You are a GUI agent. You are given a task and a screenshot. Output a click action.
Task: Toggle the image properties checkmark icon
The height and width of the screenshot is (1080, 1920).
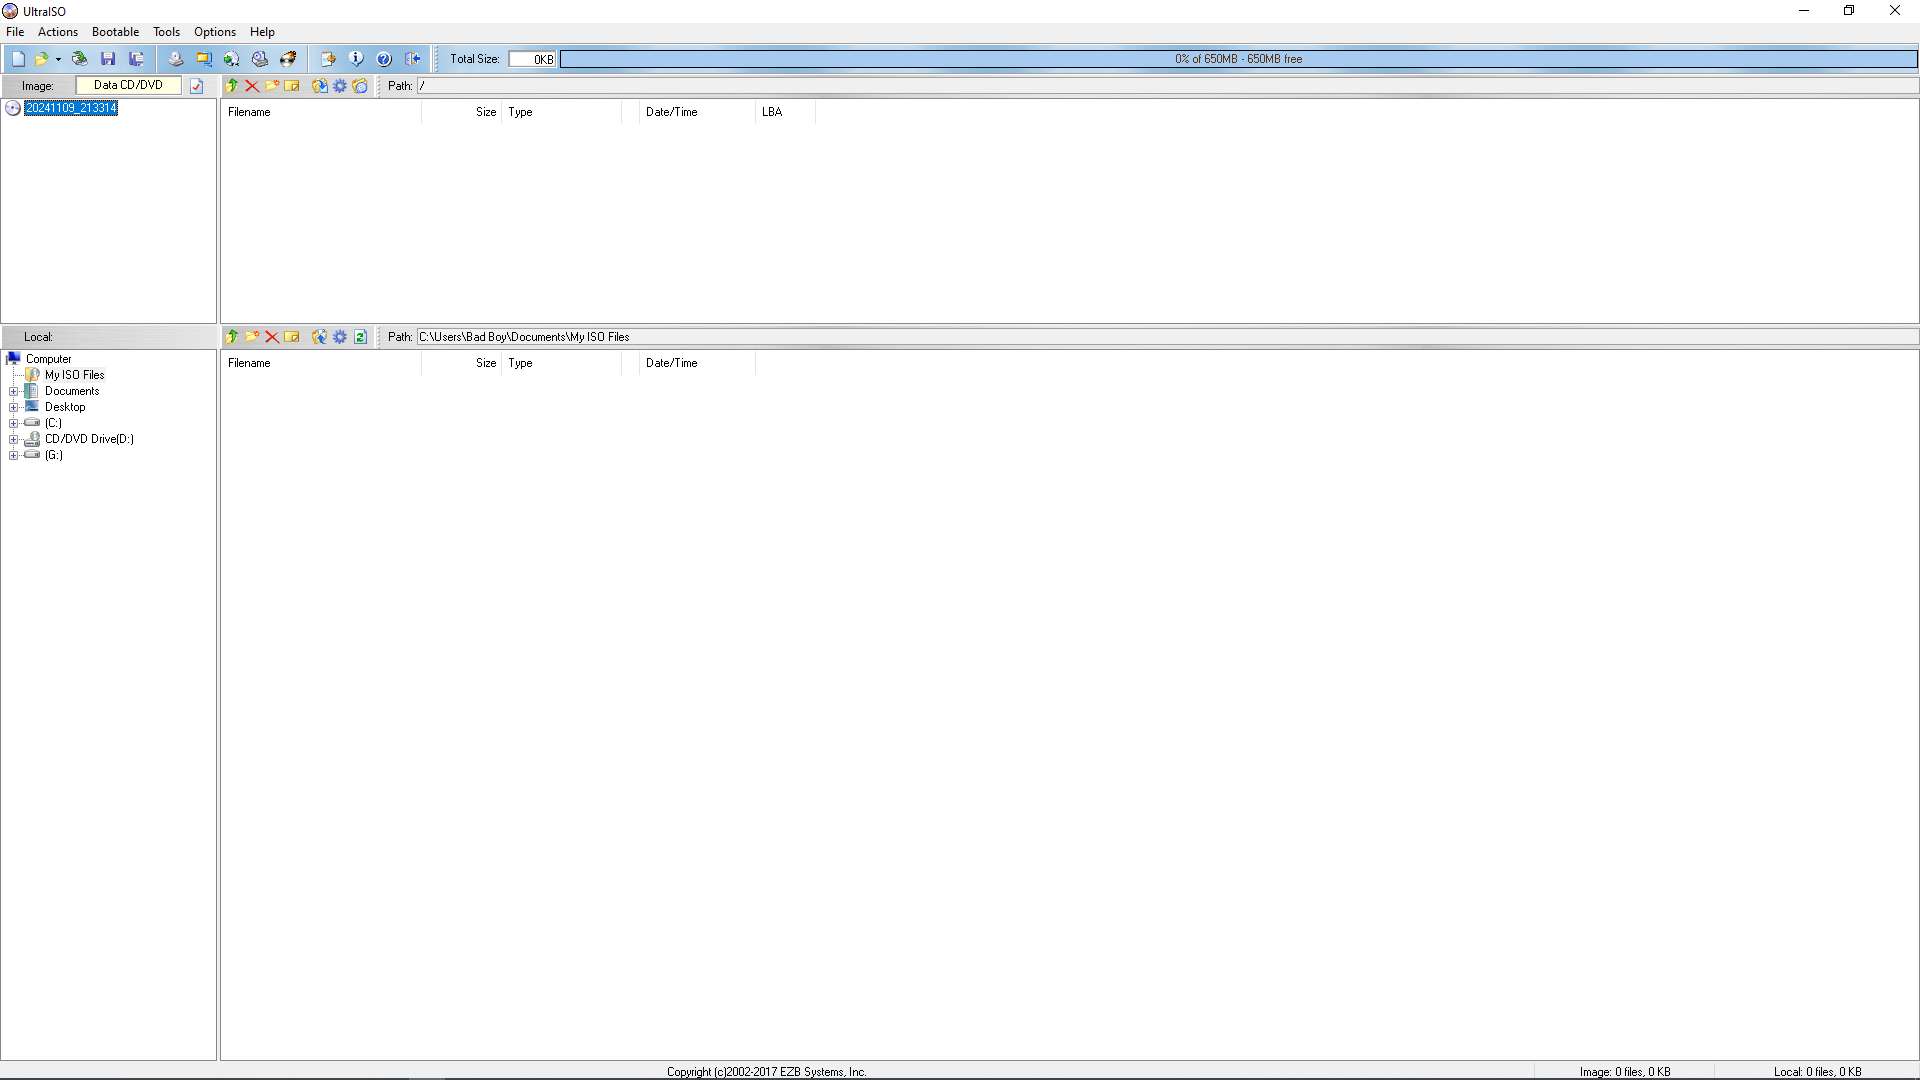click(197, 86)
